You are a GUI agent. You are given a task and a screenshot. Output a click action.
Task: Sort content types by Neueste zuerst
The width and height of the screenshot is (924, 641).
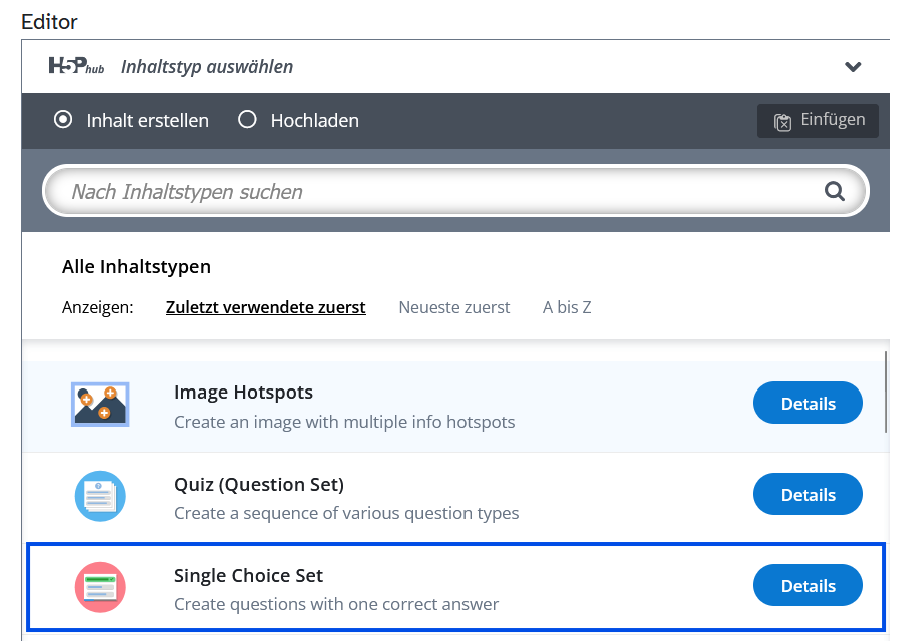(x=454, y=307)
